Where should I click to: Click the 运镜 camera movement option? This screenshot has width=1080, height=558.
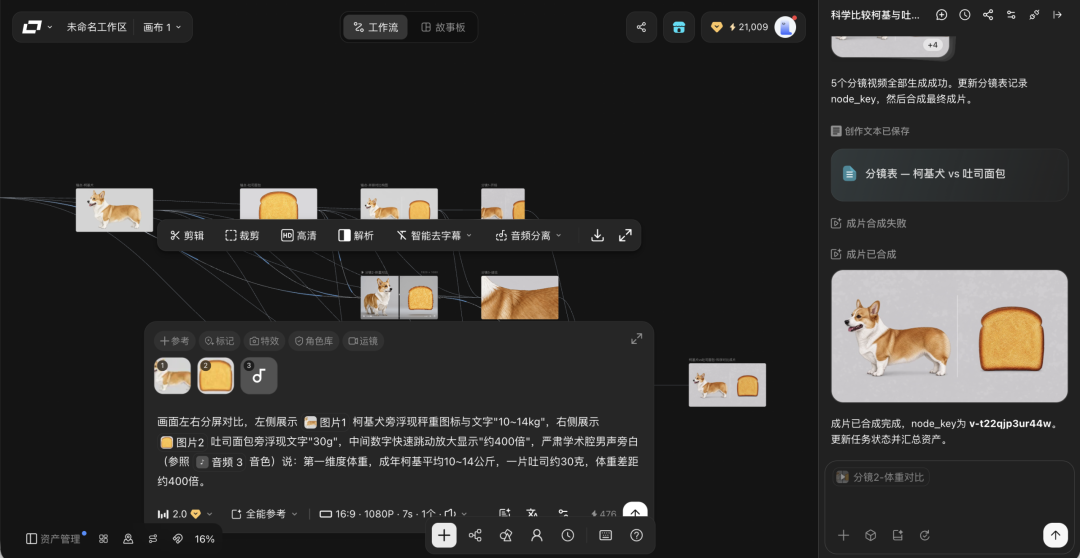(x=363, y=341)
